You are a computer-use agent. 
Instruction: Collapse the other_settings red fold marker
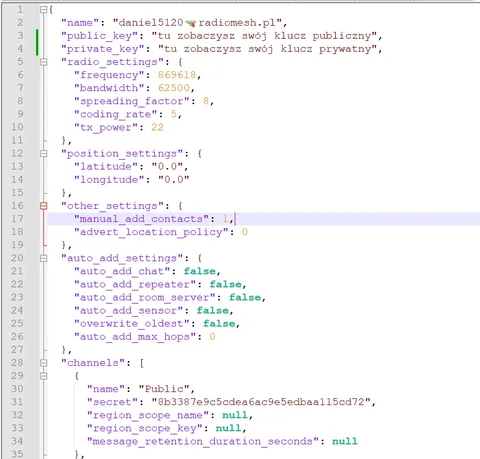43,206
